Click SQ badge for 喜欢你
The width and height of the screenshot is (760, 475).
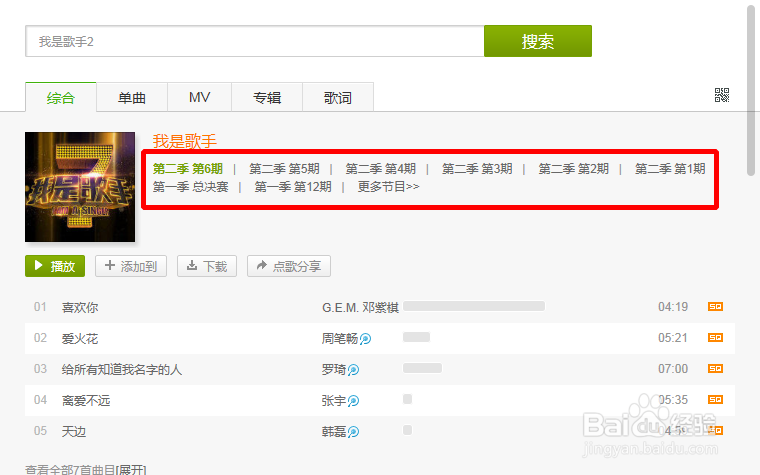click(x=715, y=306)
